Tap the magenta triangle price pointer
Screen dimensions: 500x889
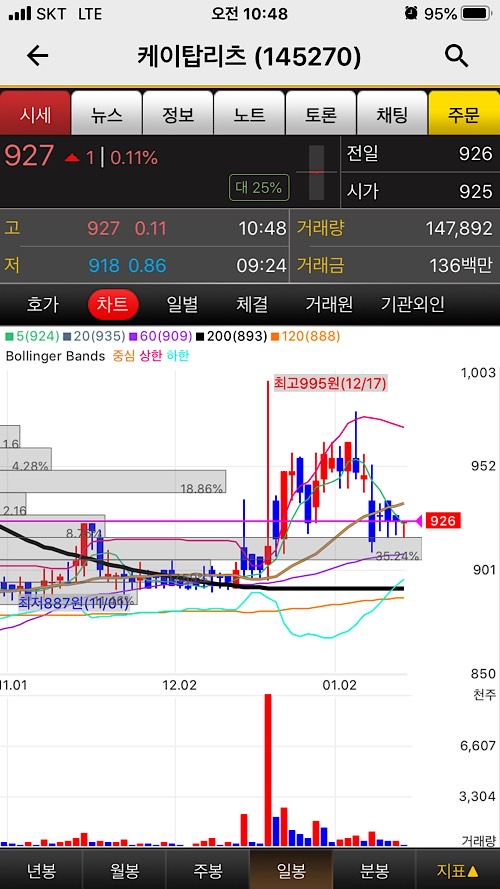click(419, 520)
